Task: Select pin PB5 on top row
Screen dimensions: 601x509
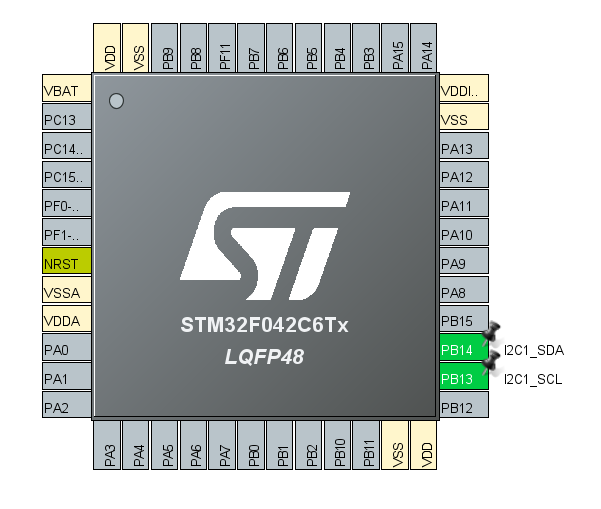Action: pos(309,48)
